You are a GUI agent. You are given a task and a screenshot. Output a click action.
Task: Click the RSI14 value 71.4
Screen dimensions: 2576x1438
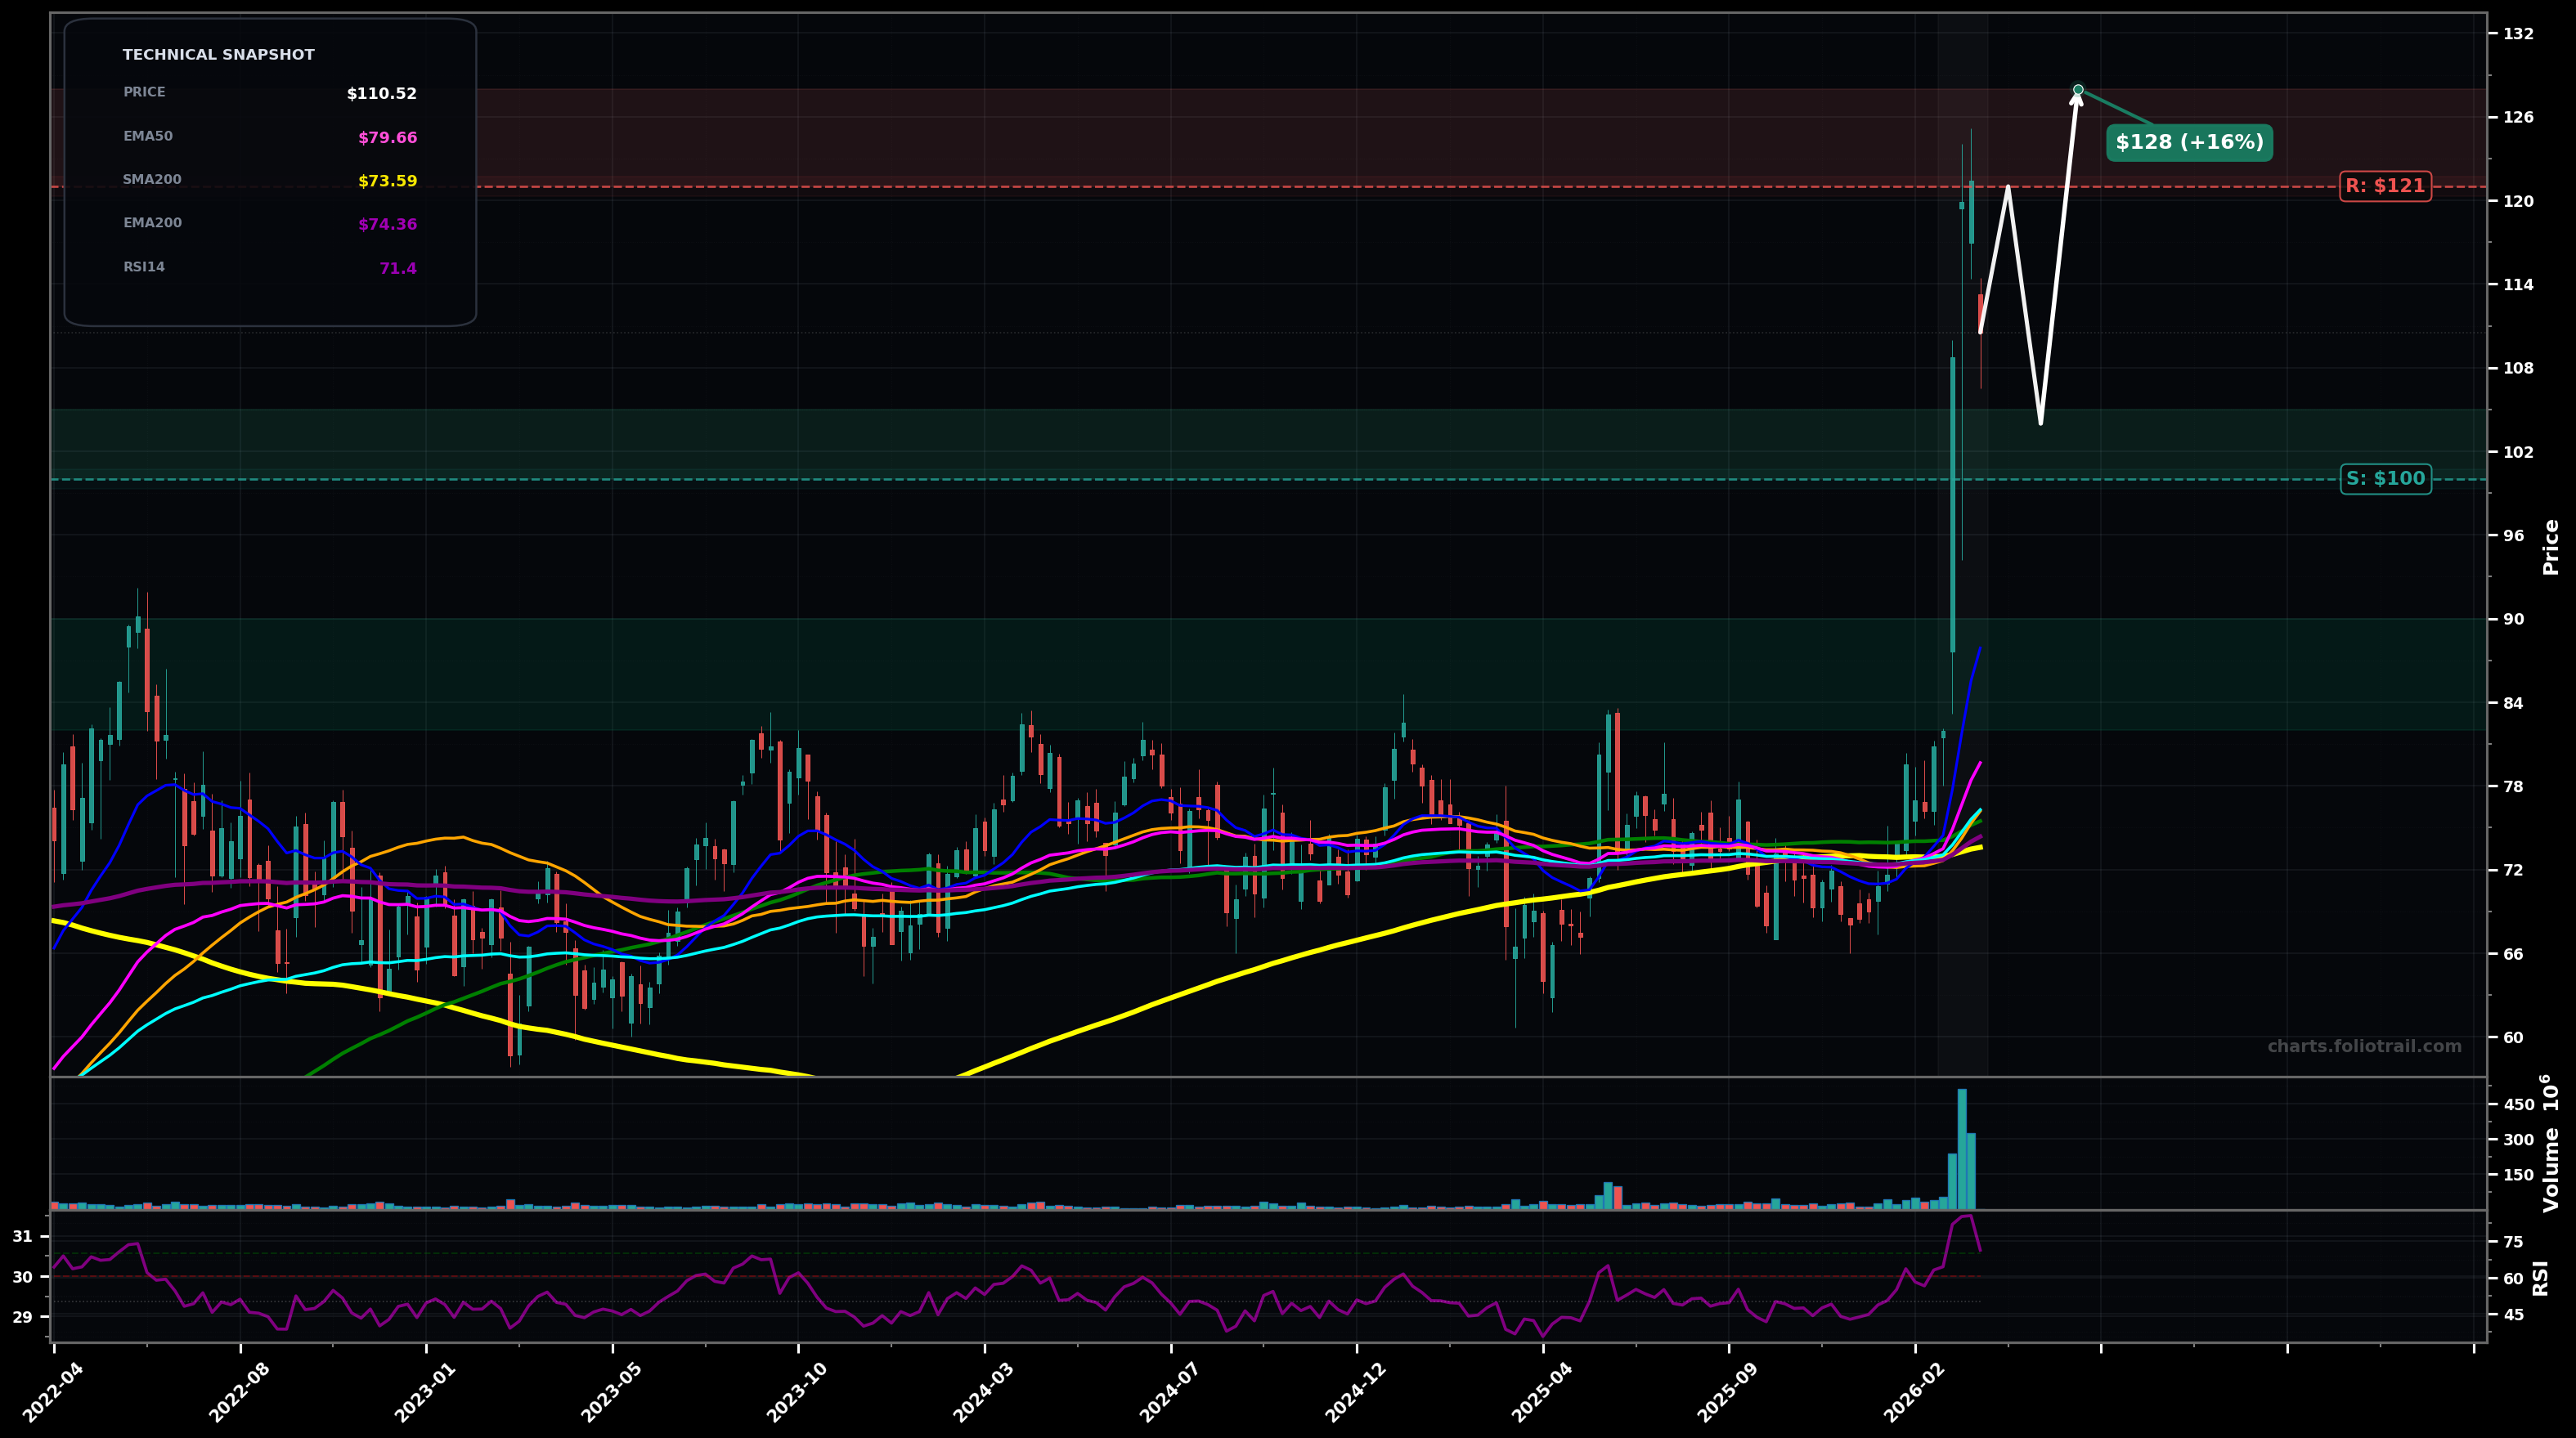(397, 269)
